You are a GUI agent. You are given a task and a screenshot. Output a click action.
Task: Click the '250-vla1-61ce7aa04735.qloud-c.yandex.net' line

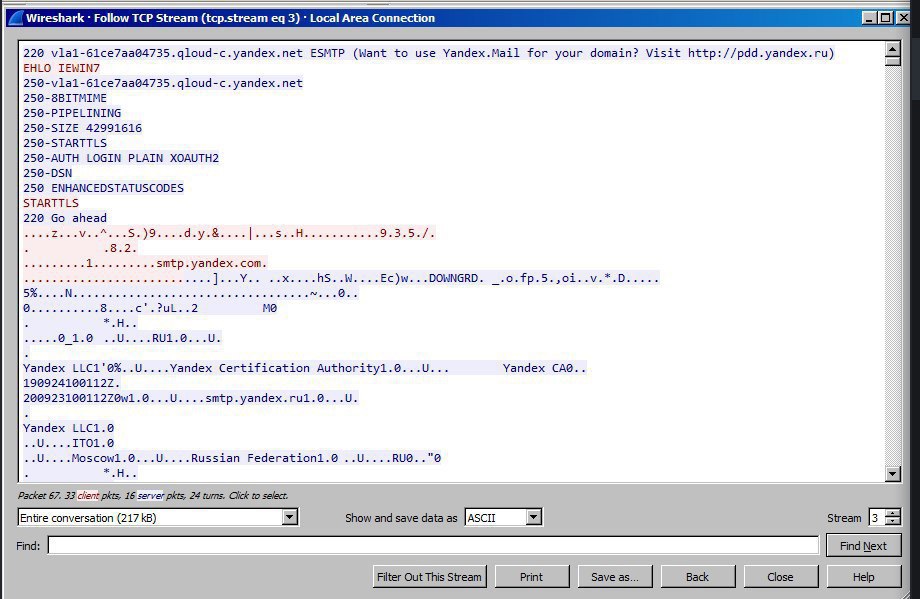coord(163,83)
